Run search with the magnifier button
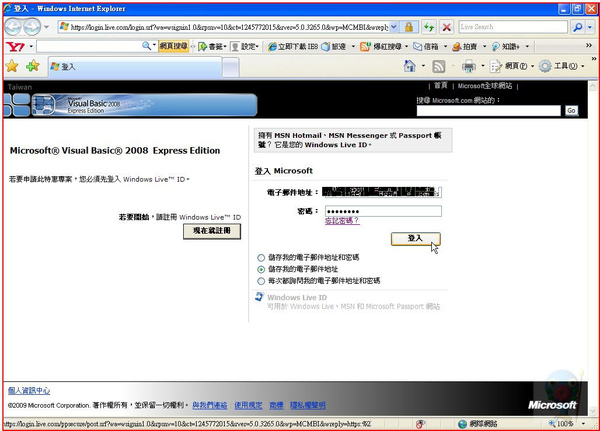The width and height of the screenshot is (600, 431). click(x=577, y=27)
